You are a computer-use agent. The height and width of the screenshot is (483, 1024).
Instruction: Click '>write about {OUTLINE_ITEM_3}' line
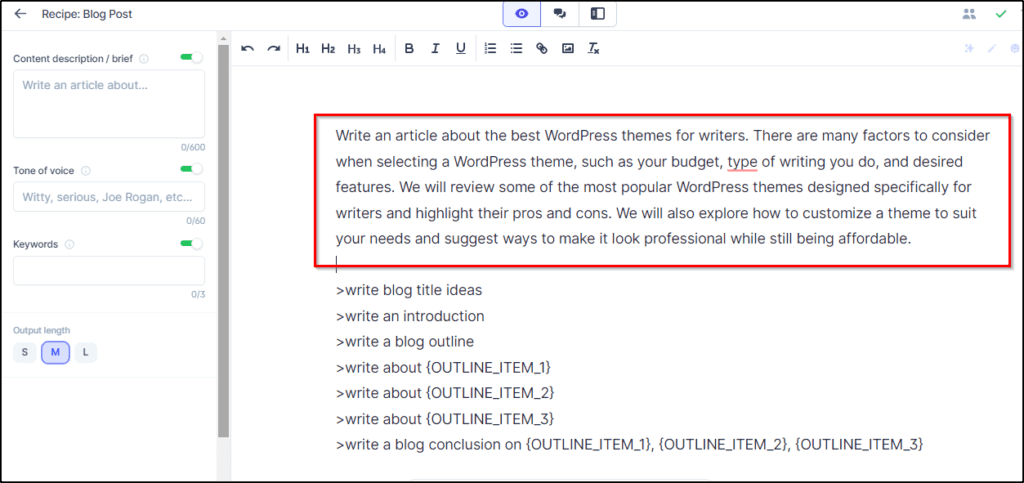click(445, 418)
